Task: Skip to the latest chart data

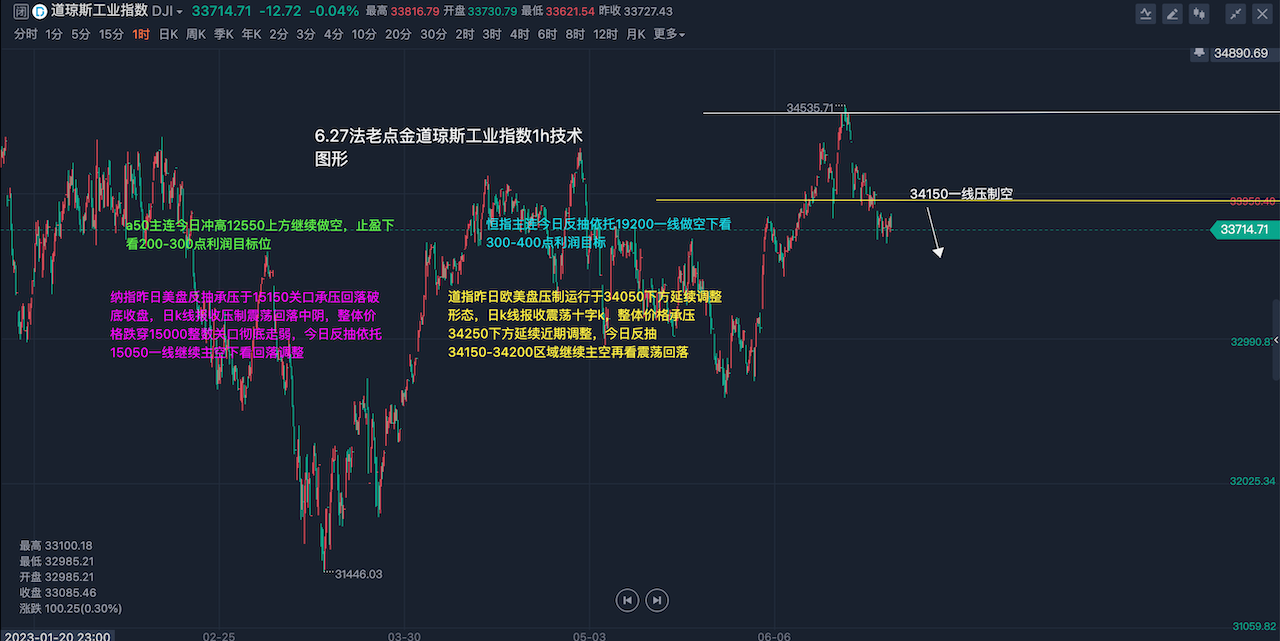Action: 656,600
